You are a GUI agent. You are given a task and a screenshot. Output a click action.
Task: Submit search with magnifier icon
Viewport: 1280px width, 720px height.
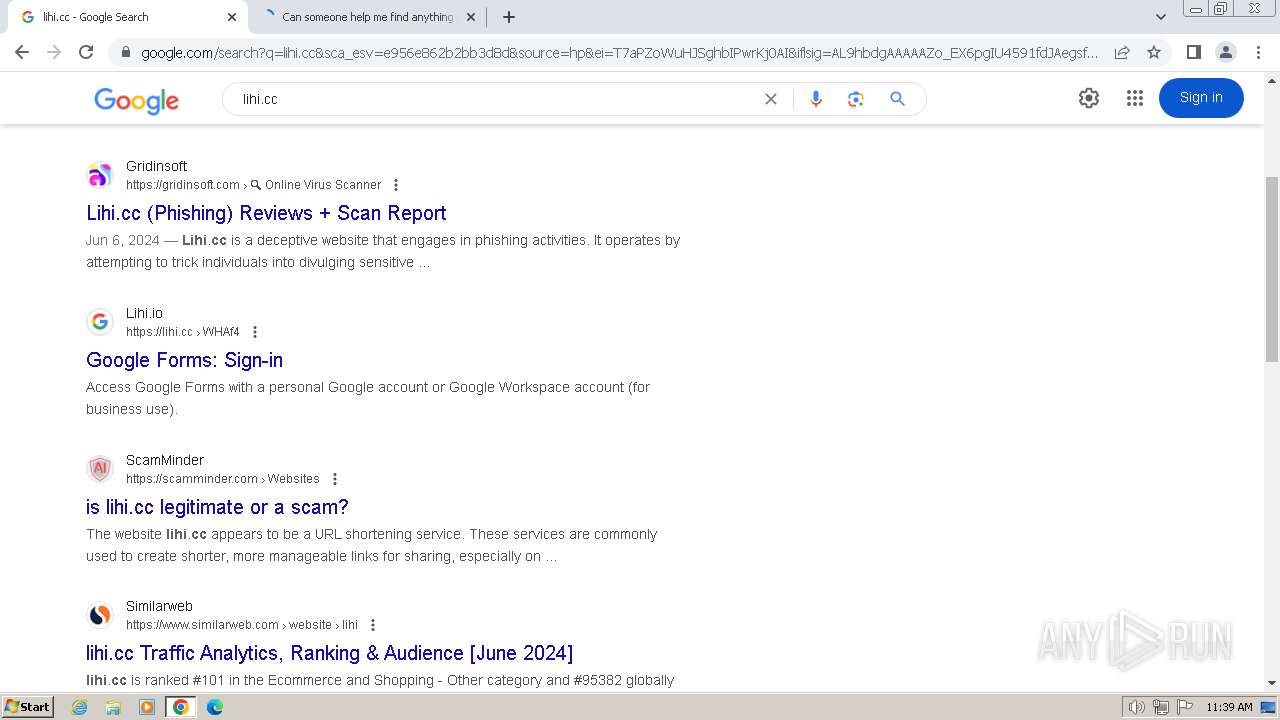[x=897, y=99]
